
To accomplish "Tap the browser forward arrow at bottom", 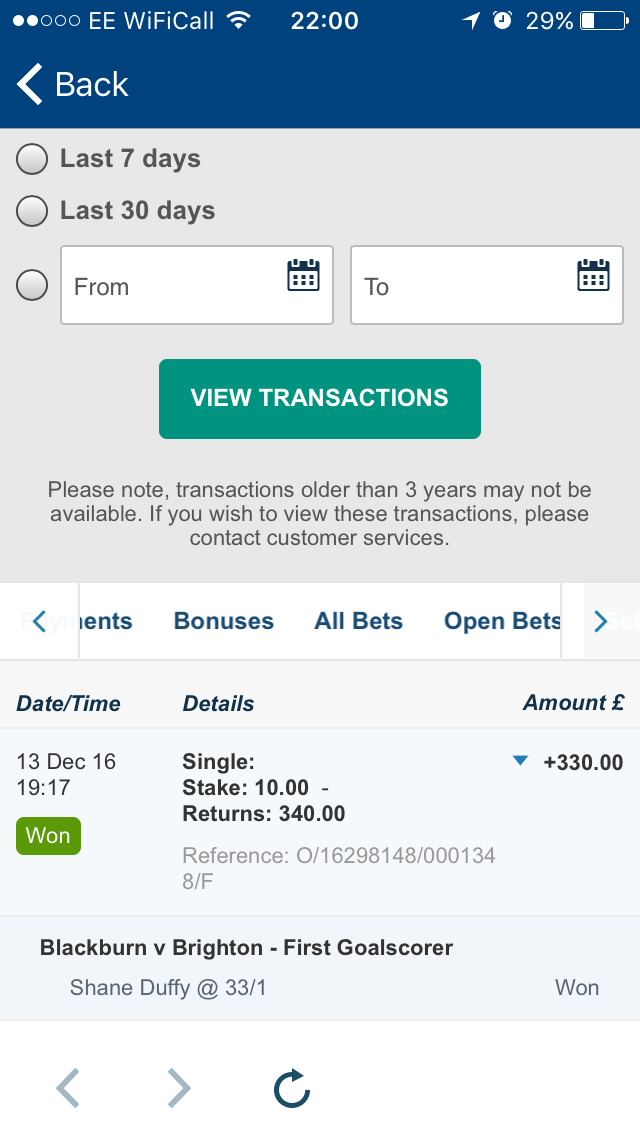I will pyautogui.click(x=179, y=1088).
